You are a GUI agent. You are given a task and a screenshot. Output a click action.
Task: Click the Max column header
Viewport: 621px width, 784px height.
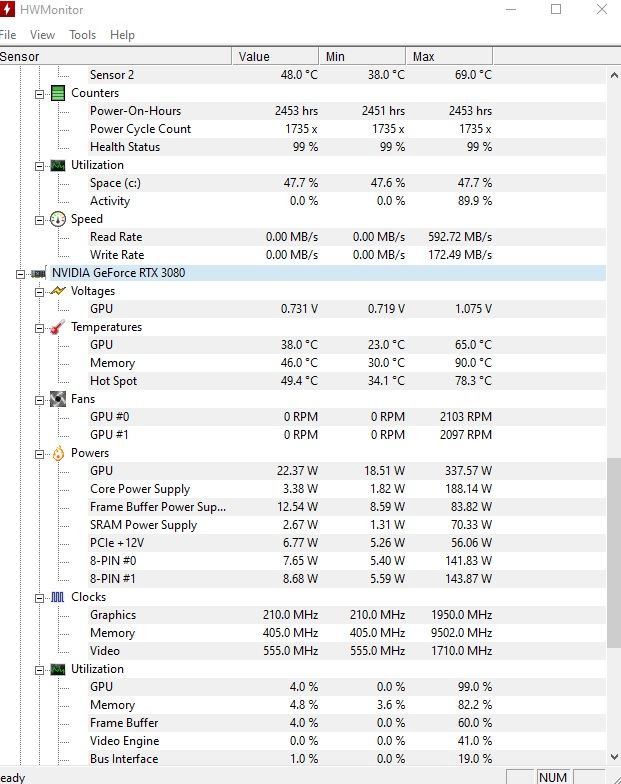click(x=449, y=56)
